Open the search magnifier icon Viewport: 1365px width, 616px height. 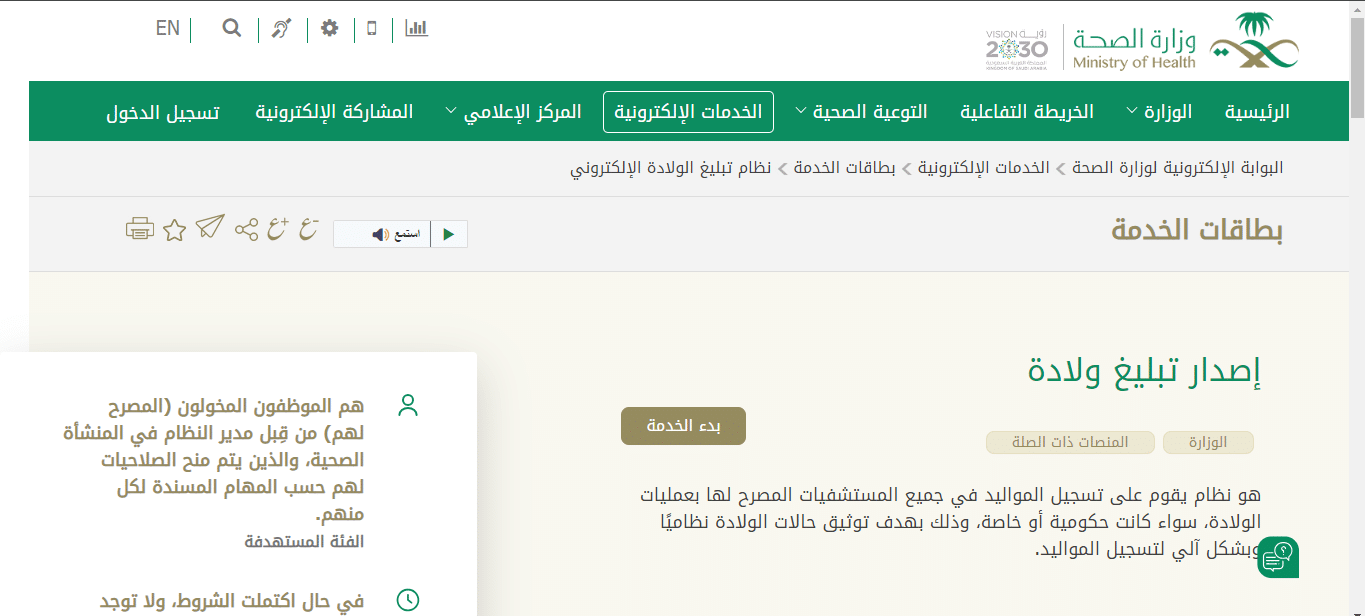point(232,28)
